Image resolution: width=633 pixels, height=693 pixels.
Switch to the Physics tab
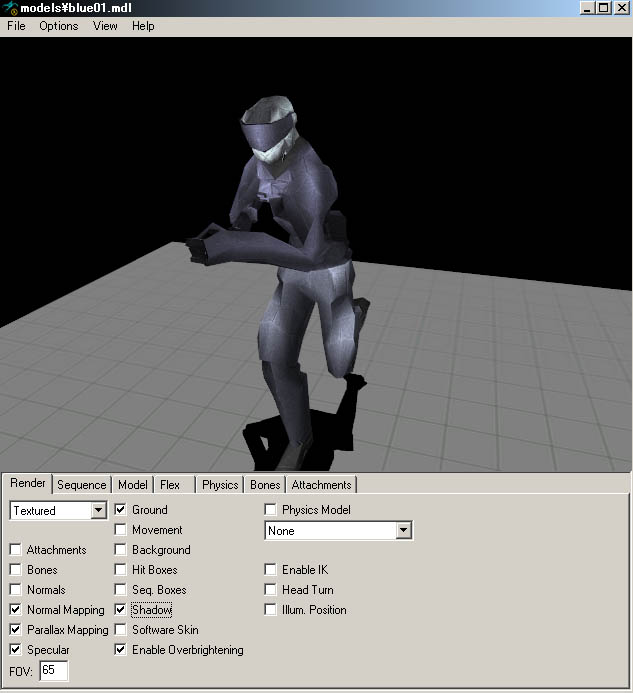coord(220,485)
